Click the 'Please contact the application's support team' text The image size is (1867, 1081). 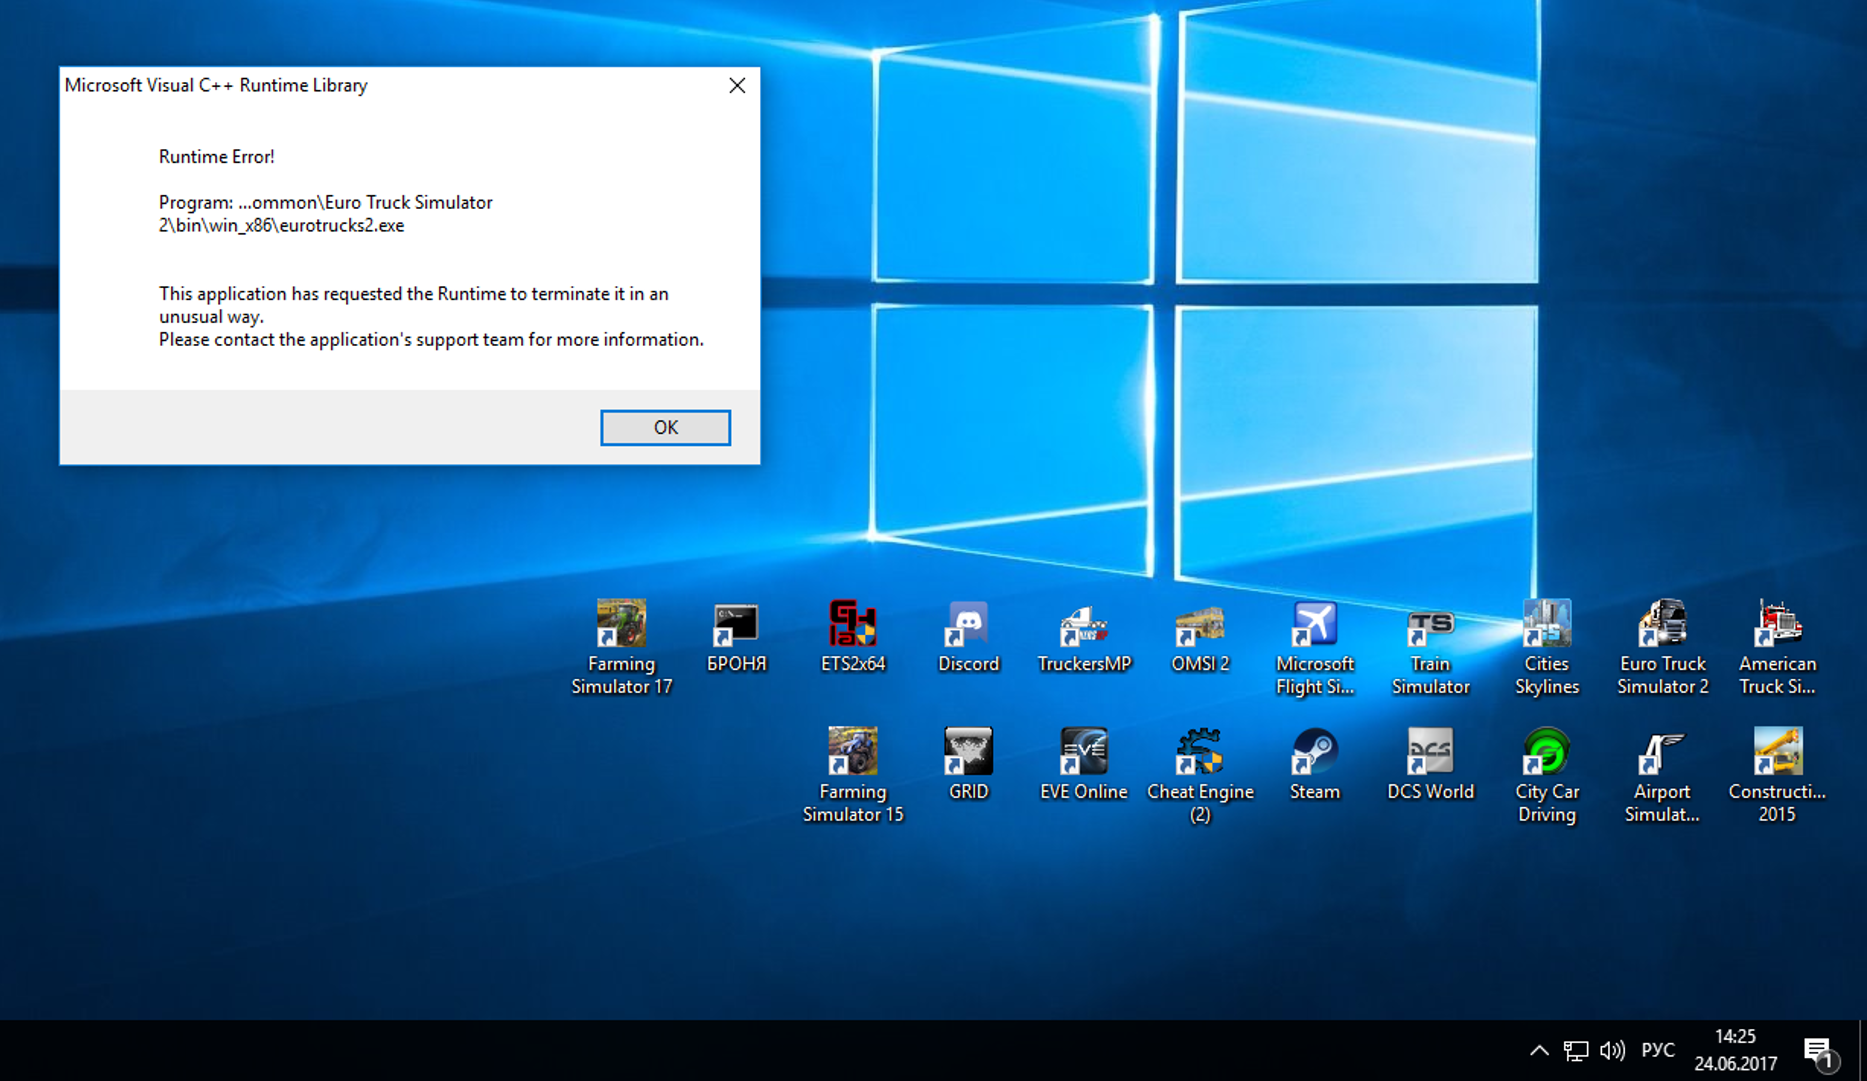(431, 340)
